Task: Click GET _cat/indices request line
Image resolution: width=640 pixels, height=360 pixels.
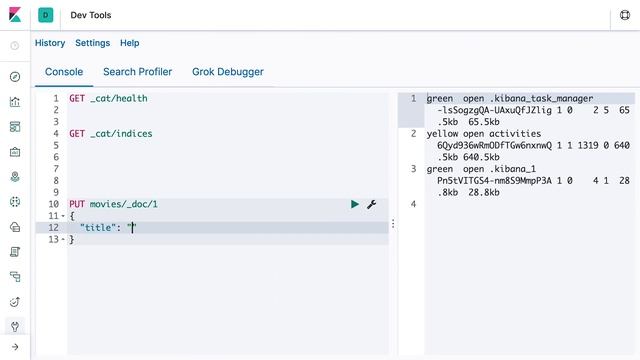Action: (x=111, y=133)
